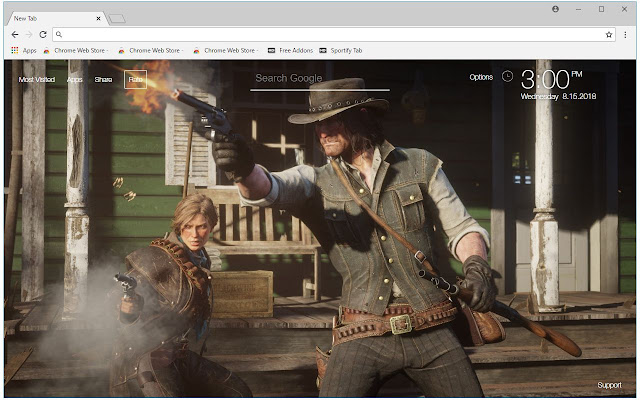640x400 pixels.
Task: Open the Support link
Action: 609,385
